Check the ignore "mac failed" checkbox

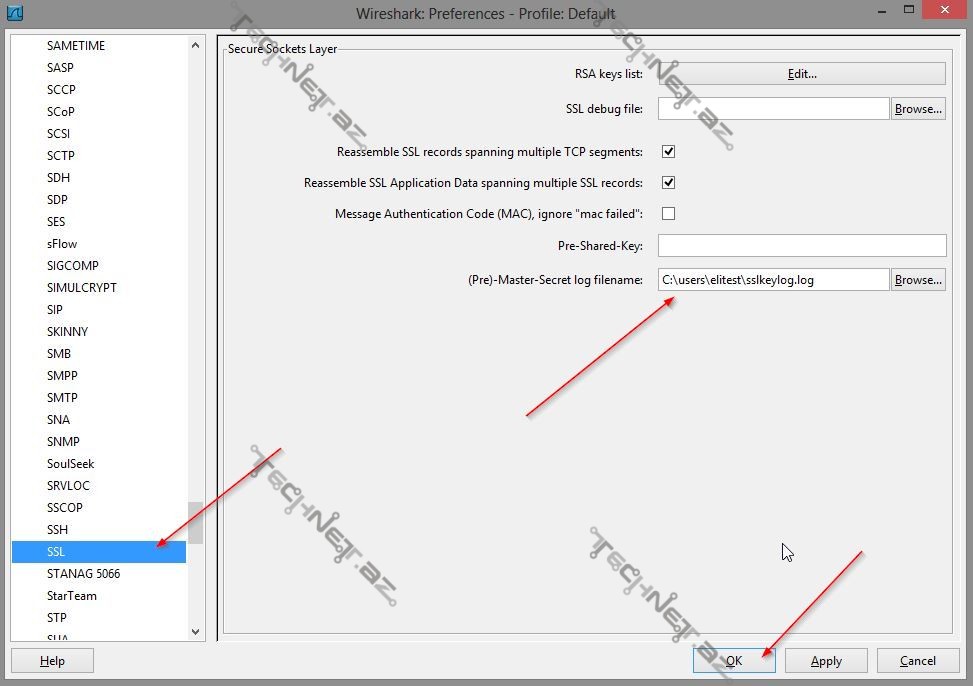668,214
